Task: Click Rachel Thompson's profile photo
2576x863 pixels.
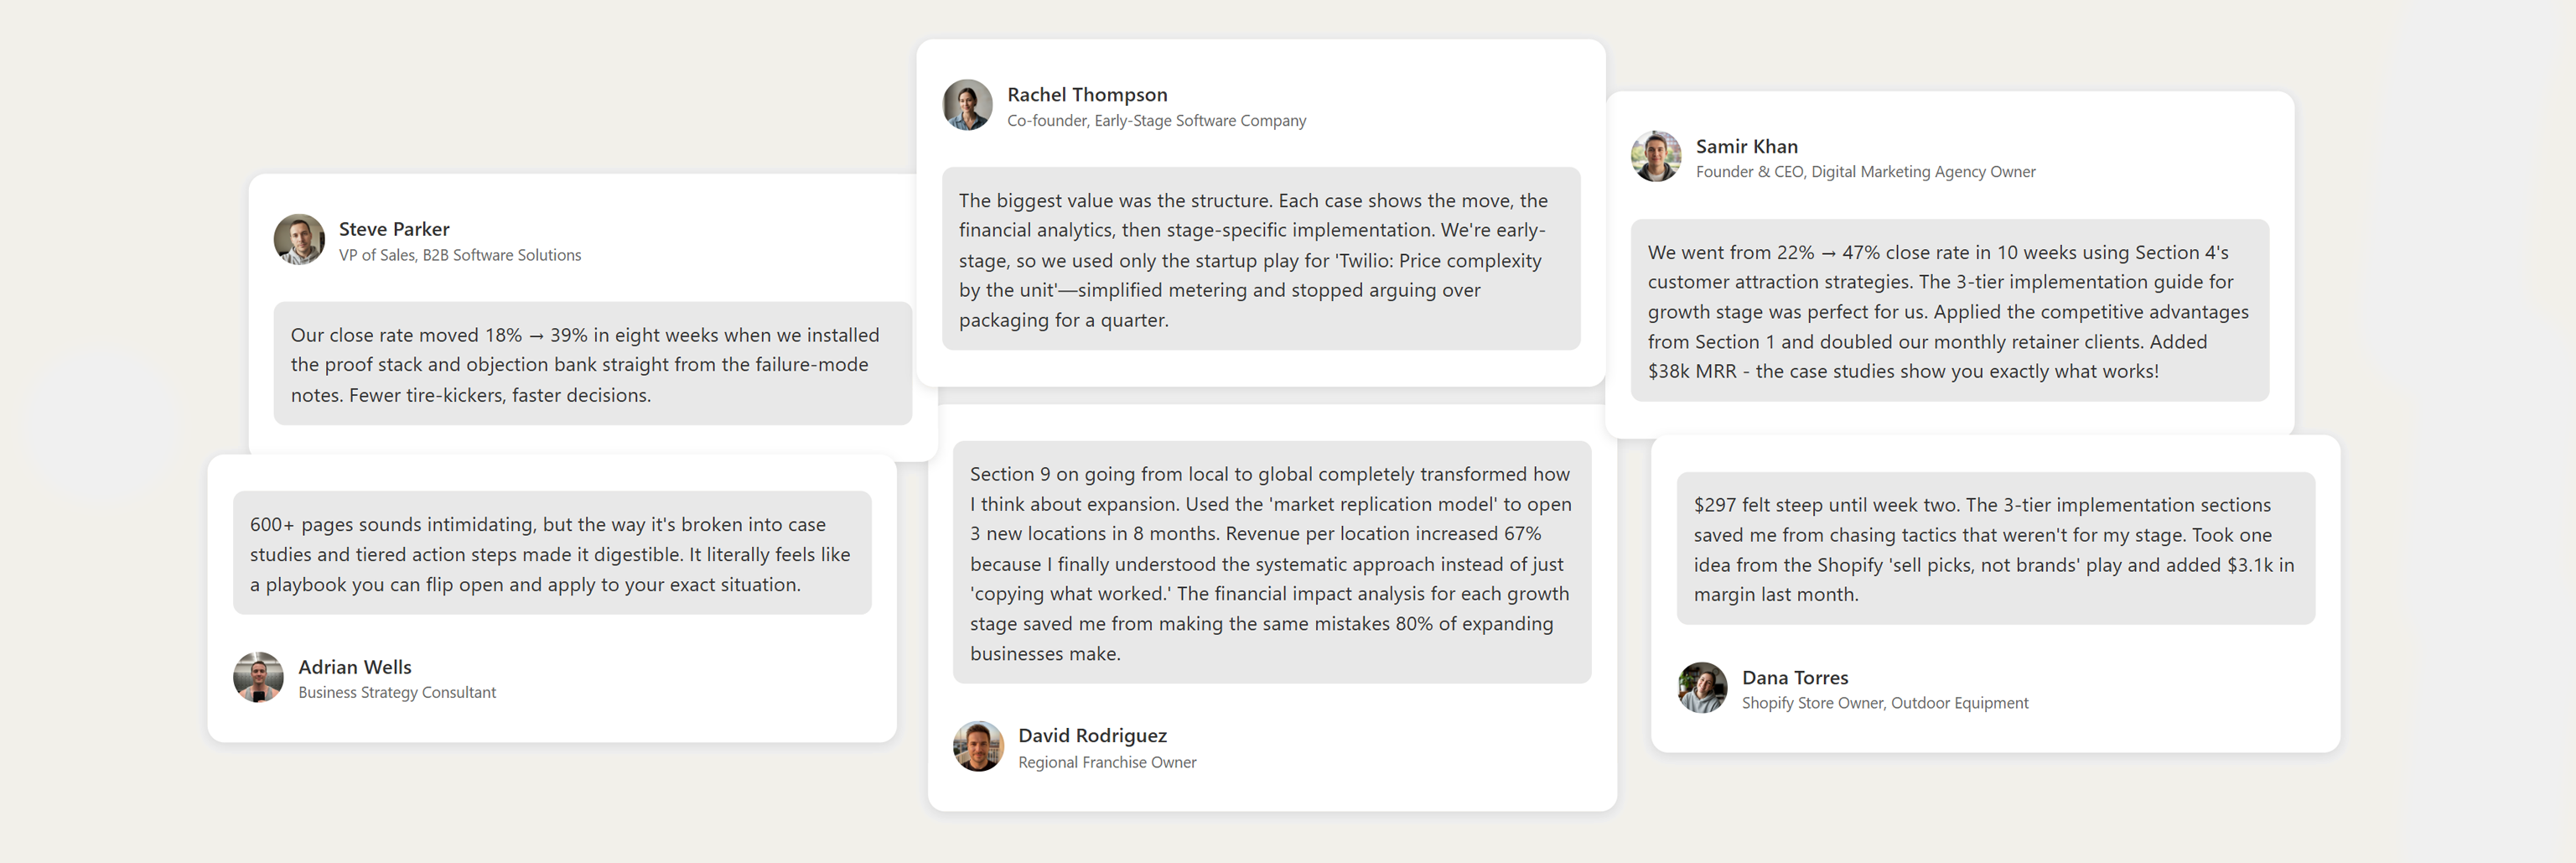Action: [x=967, y=105]
